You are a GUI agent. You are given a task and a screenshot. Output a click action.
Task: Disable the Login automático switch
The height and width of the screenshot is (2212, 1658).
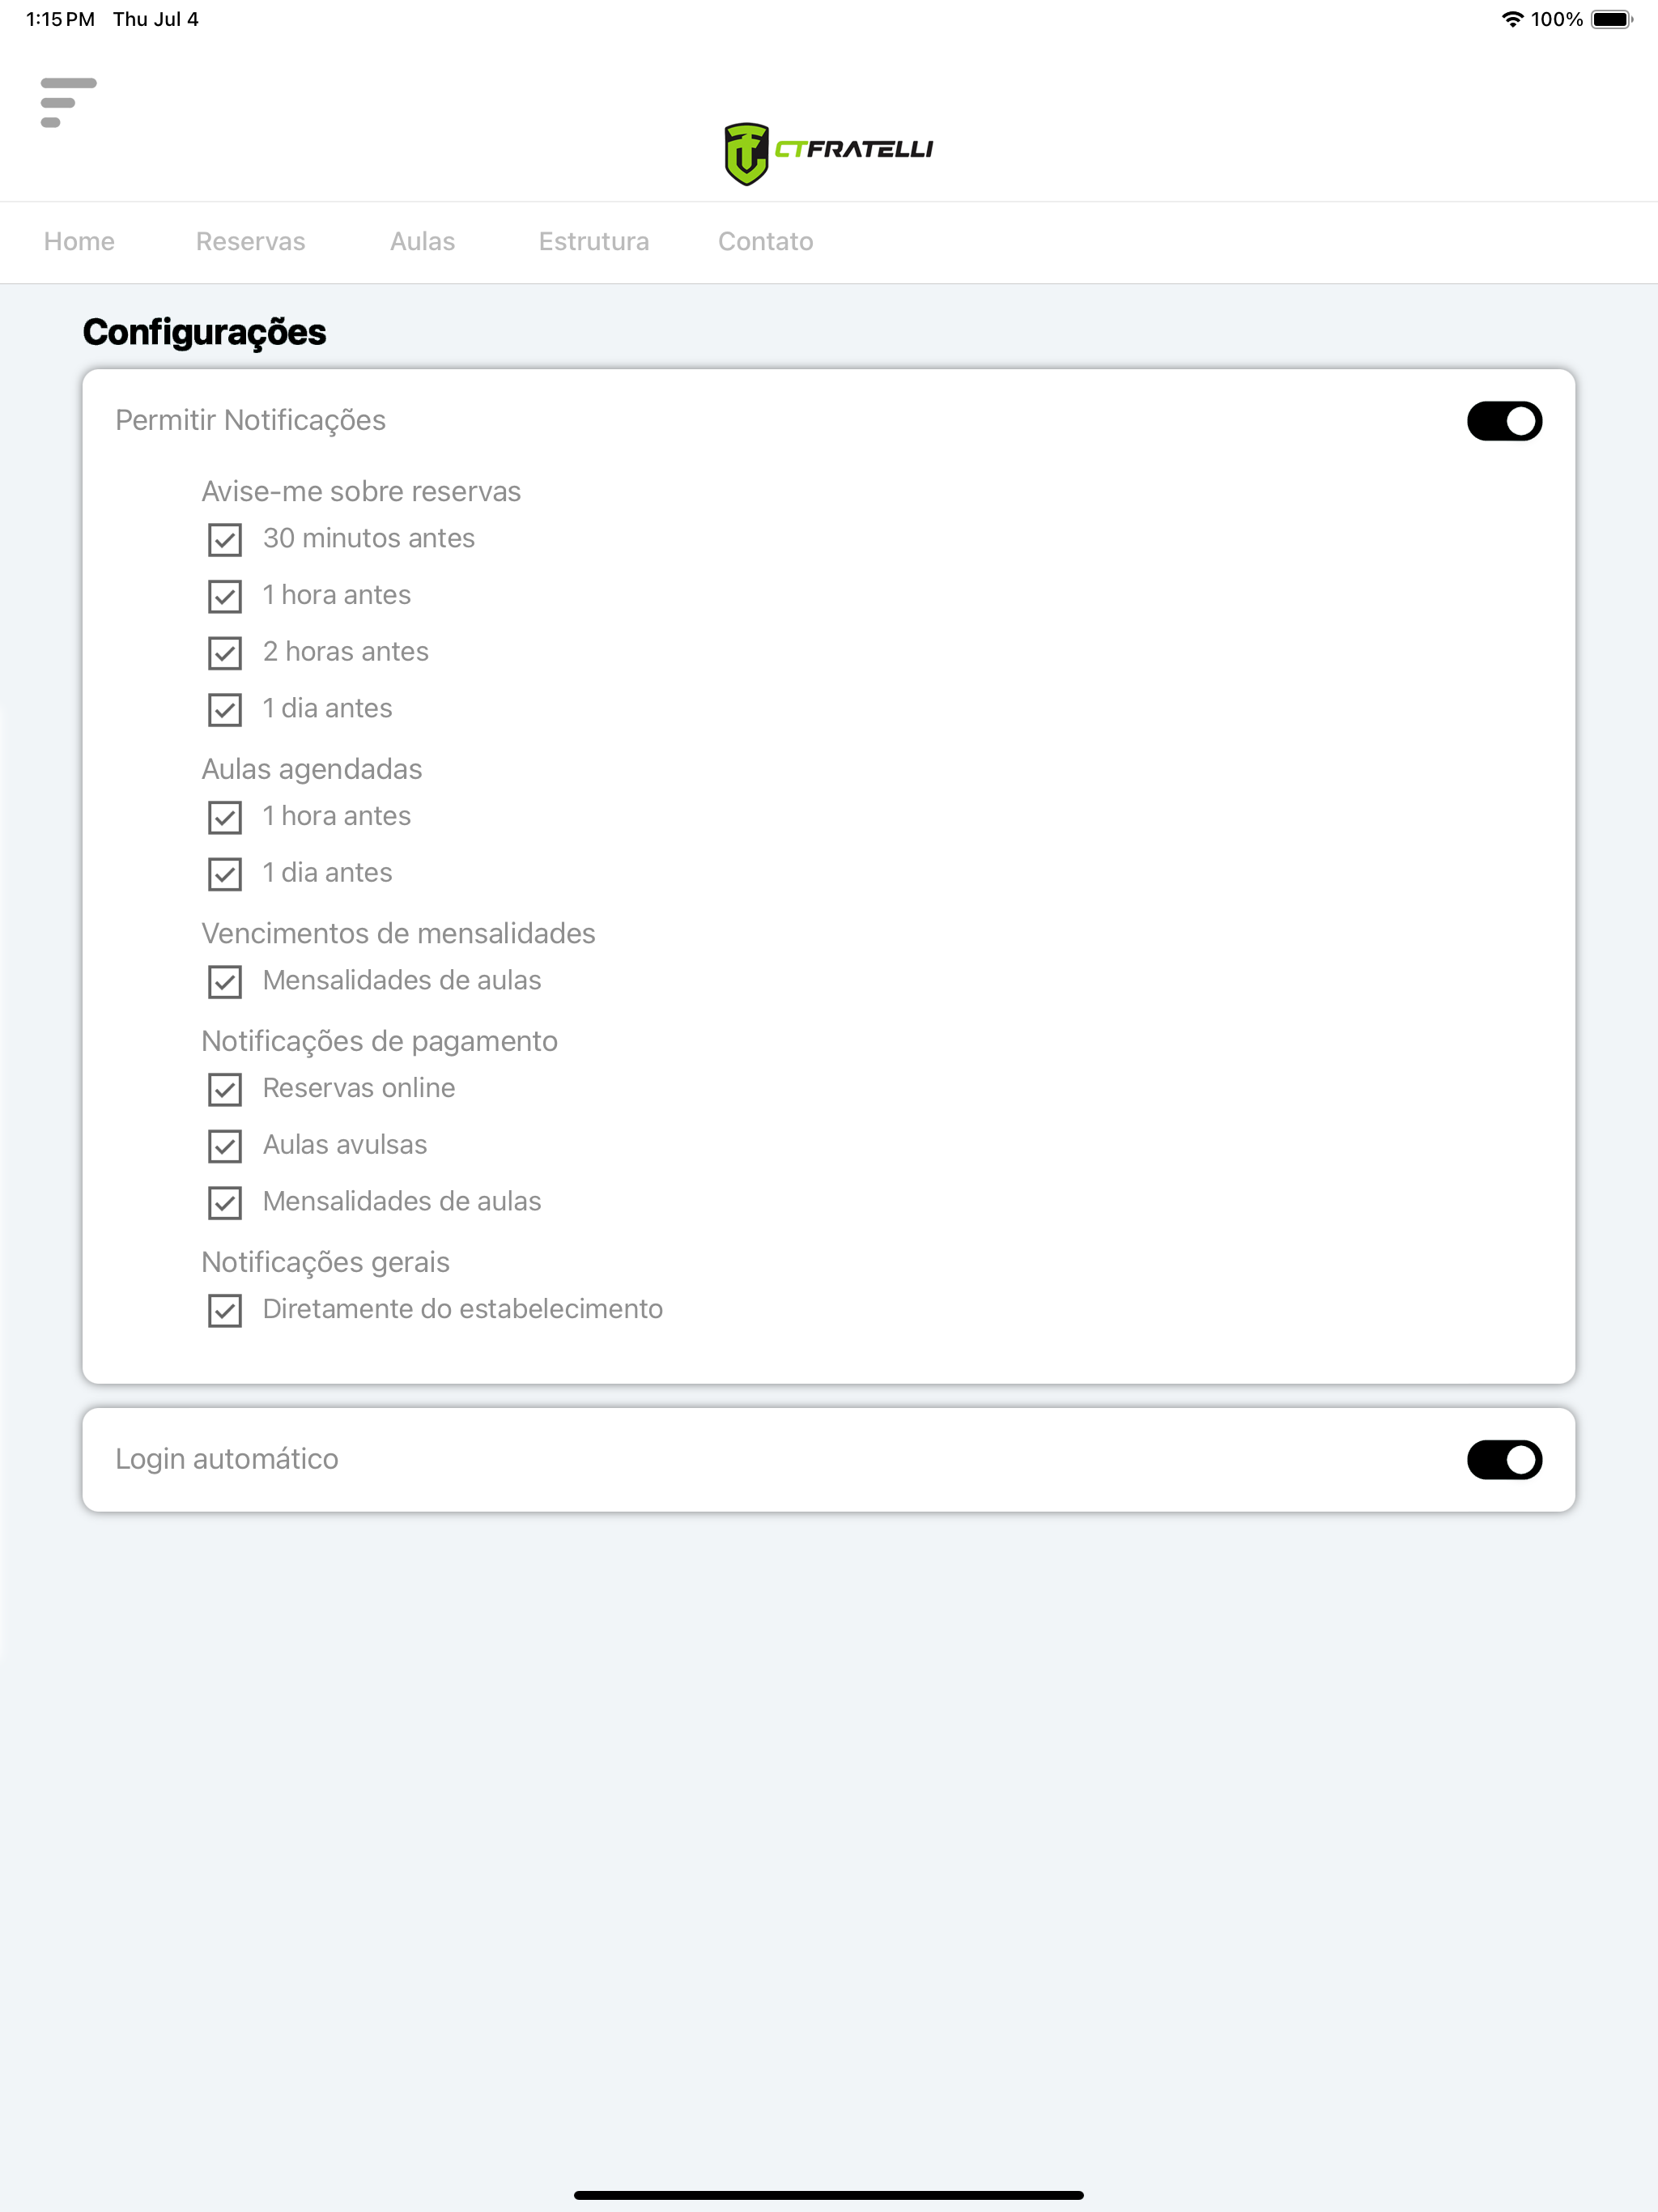coord(1504,1460)
